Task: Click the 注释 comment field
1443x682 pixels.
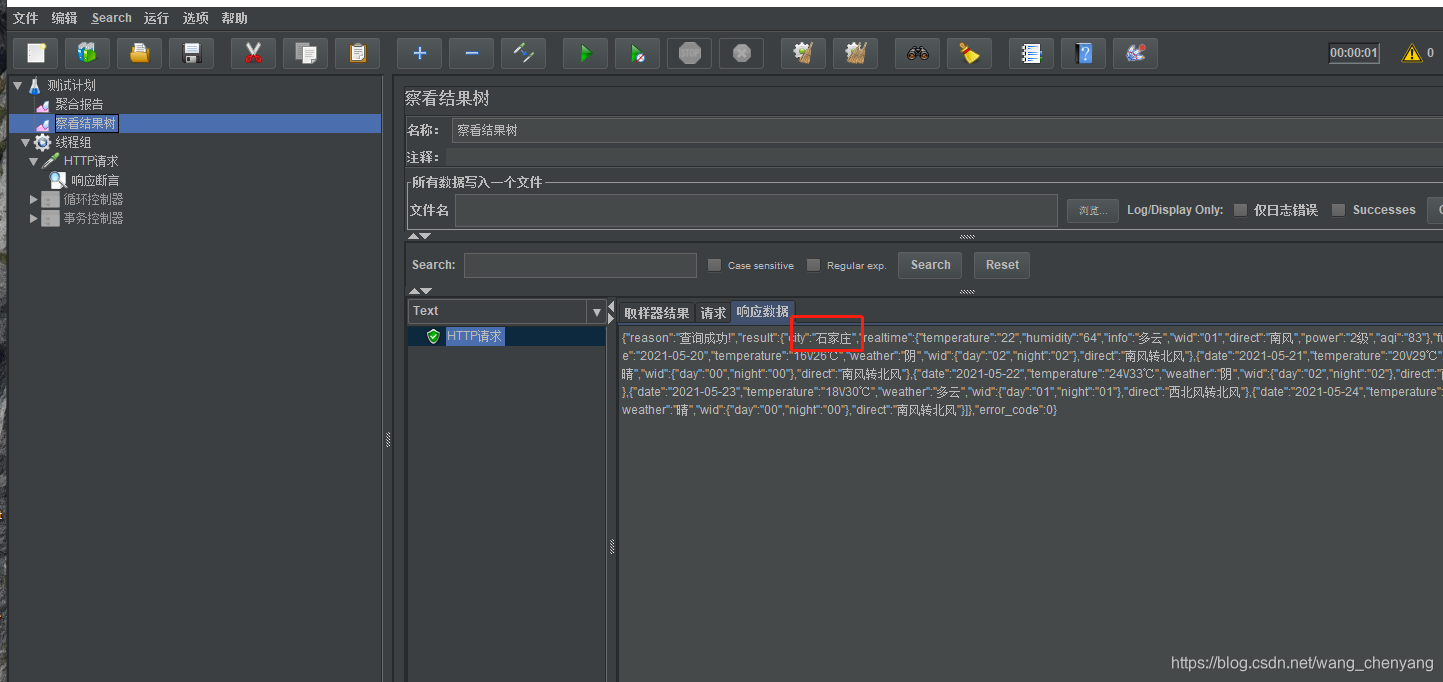Action: [x=944, y=157]
